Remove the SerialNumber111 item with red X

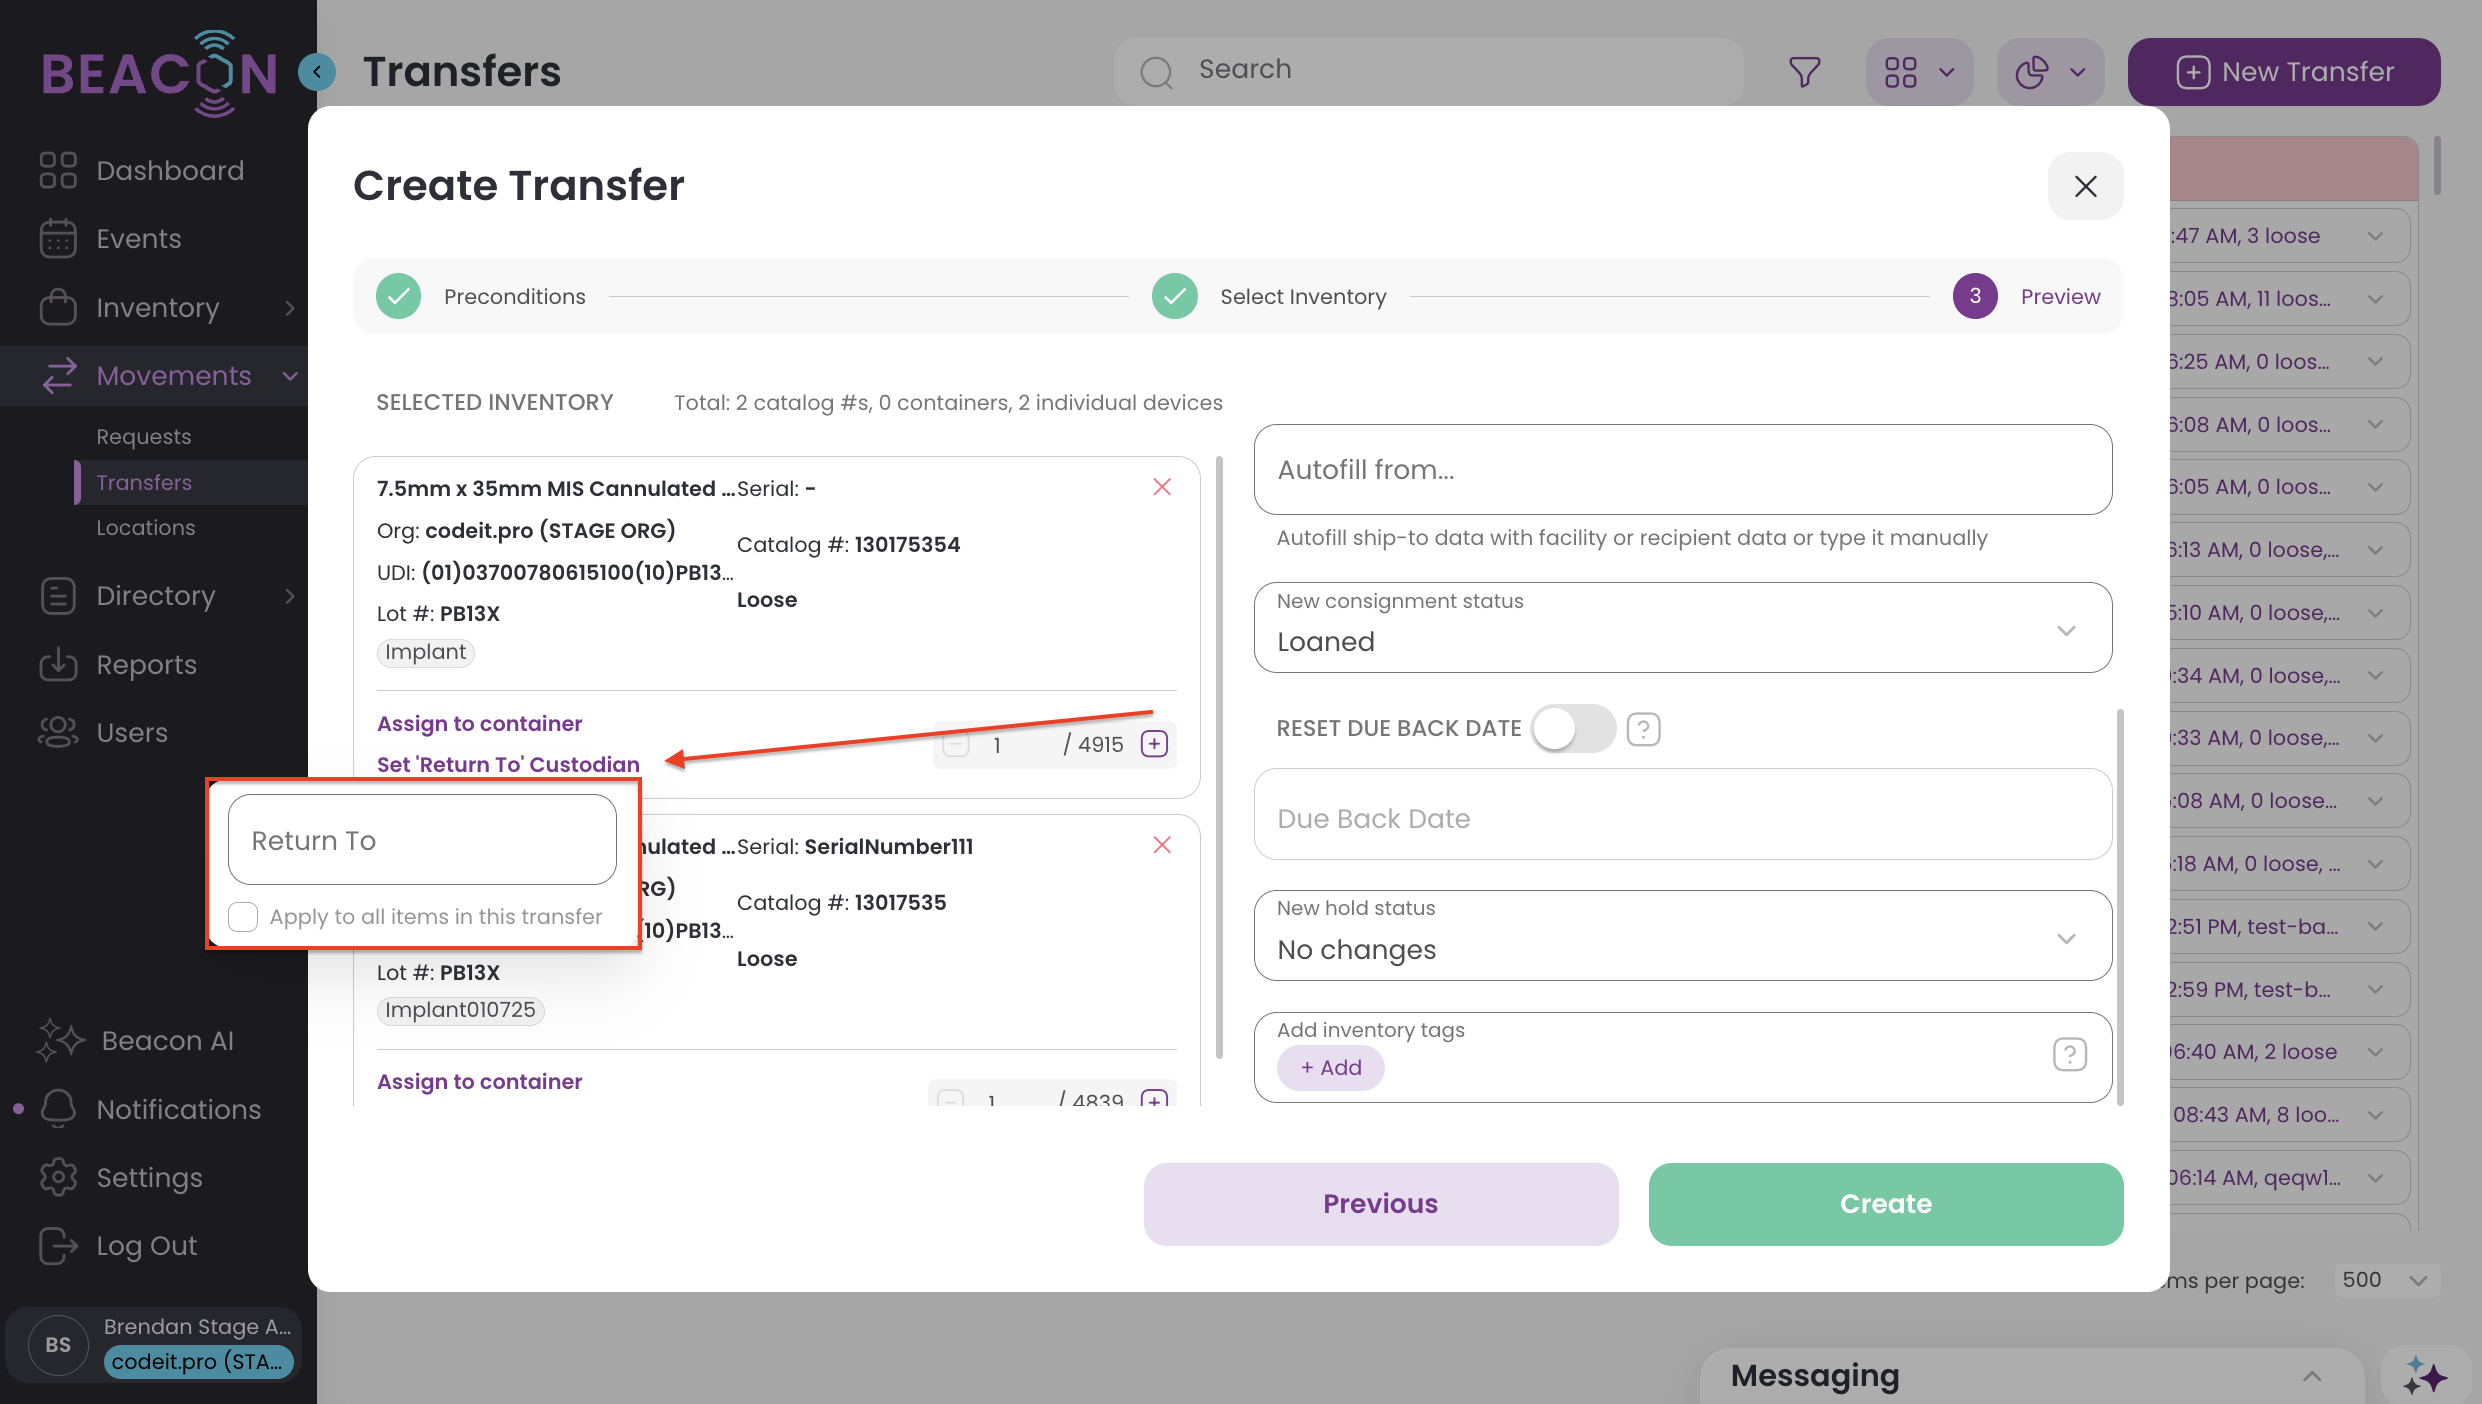tap(1161, 845)
